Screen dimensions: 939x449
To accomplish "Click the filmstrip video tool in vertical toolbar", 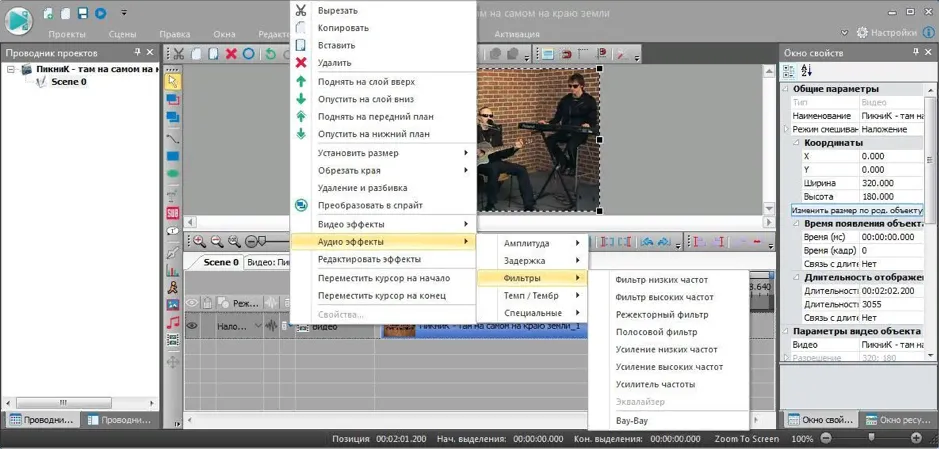I will coord(172,339).
